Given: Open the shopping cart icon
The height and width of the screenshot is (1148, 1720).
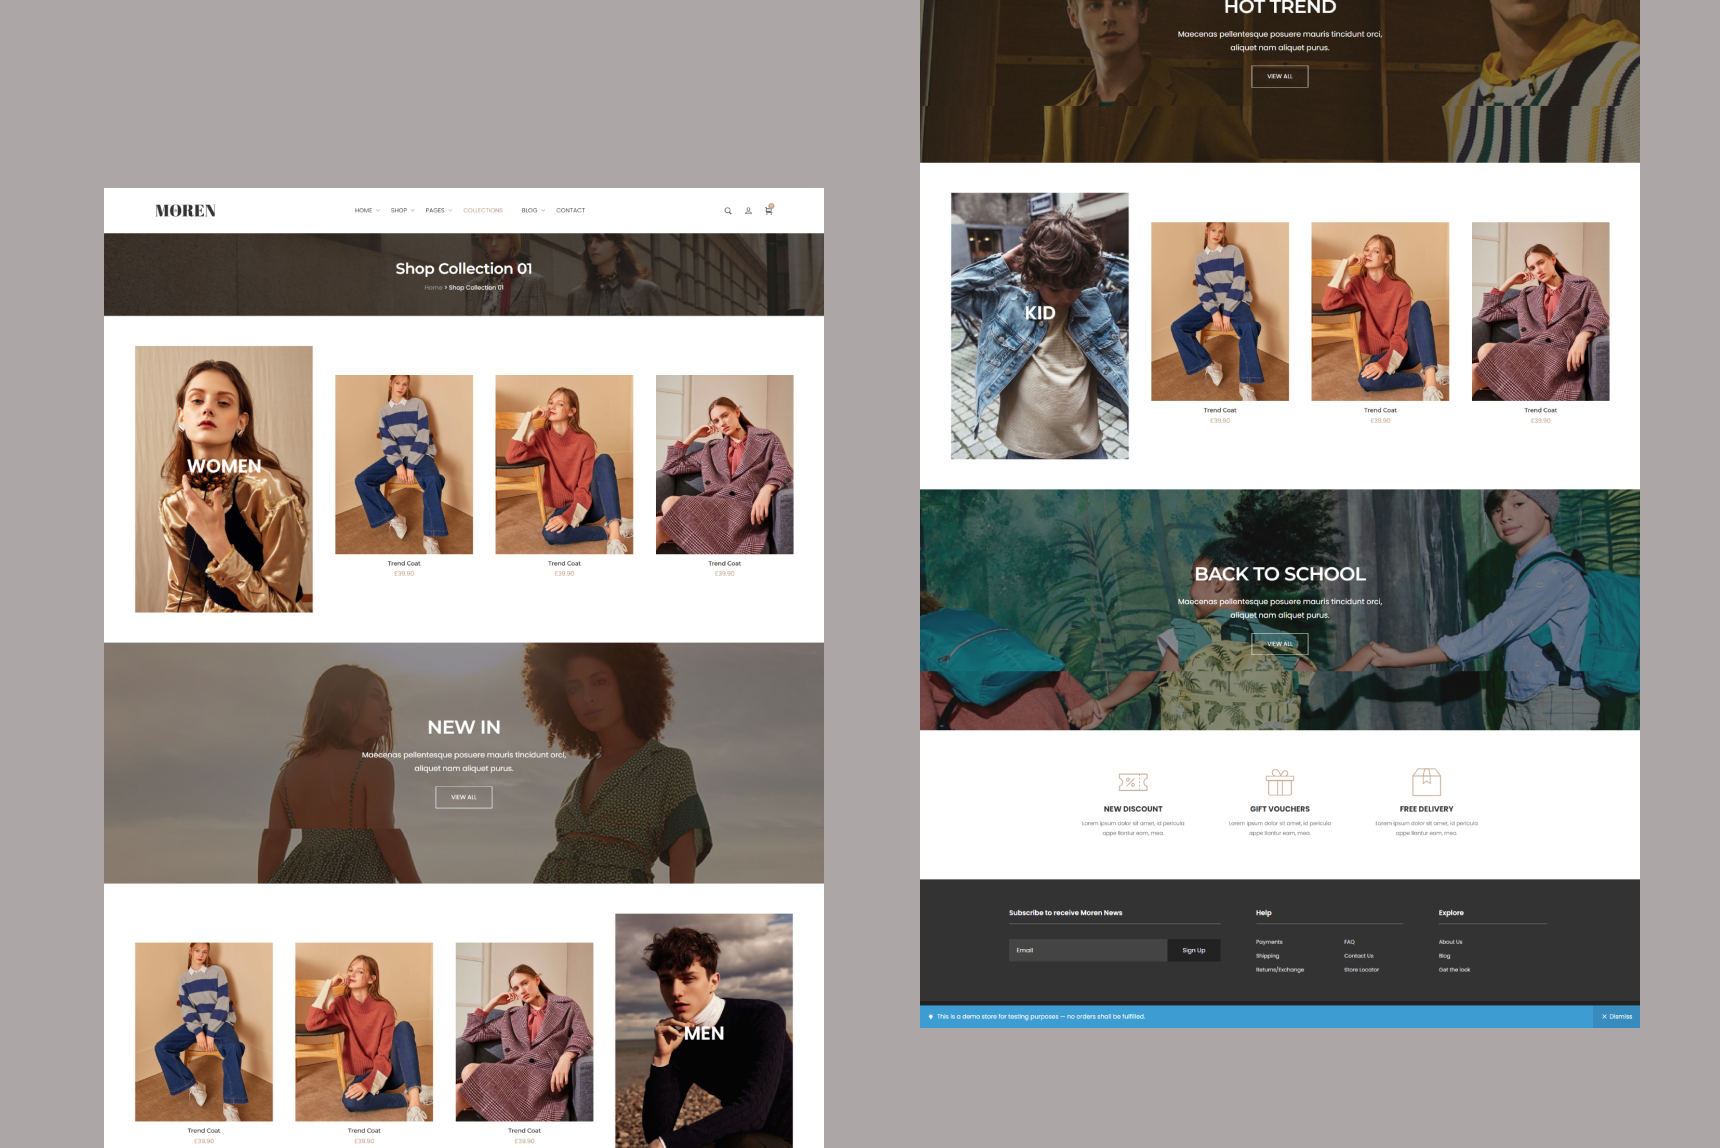Looking at the screenshot, I should [769, 210].
